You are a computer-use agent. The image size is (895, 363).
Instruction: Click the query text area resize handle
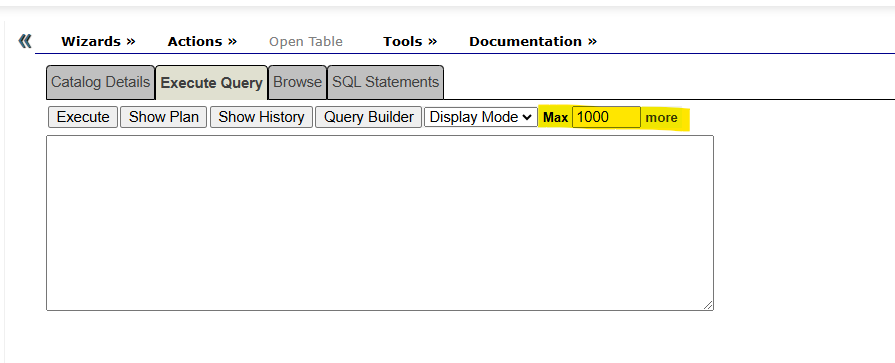(708, 305)
